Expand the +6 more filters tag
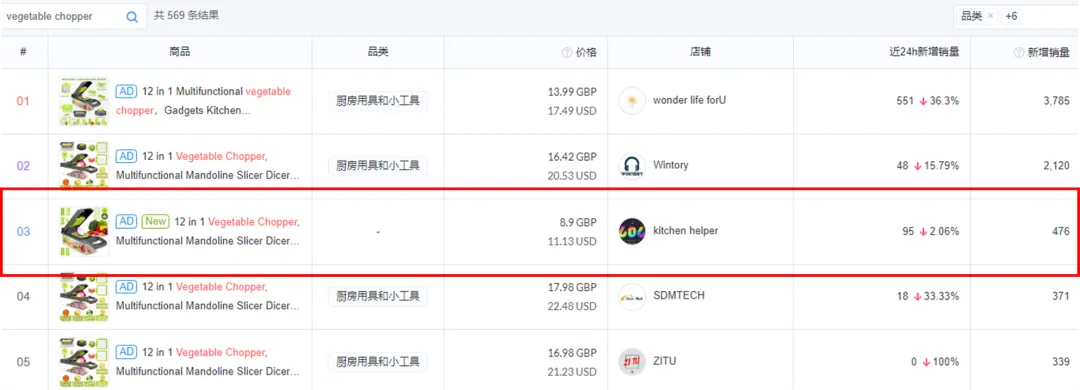 pos(1011,16)
